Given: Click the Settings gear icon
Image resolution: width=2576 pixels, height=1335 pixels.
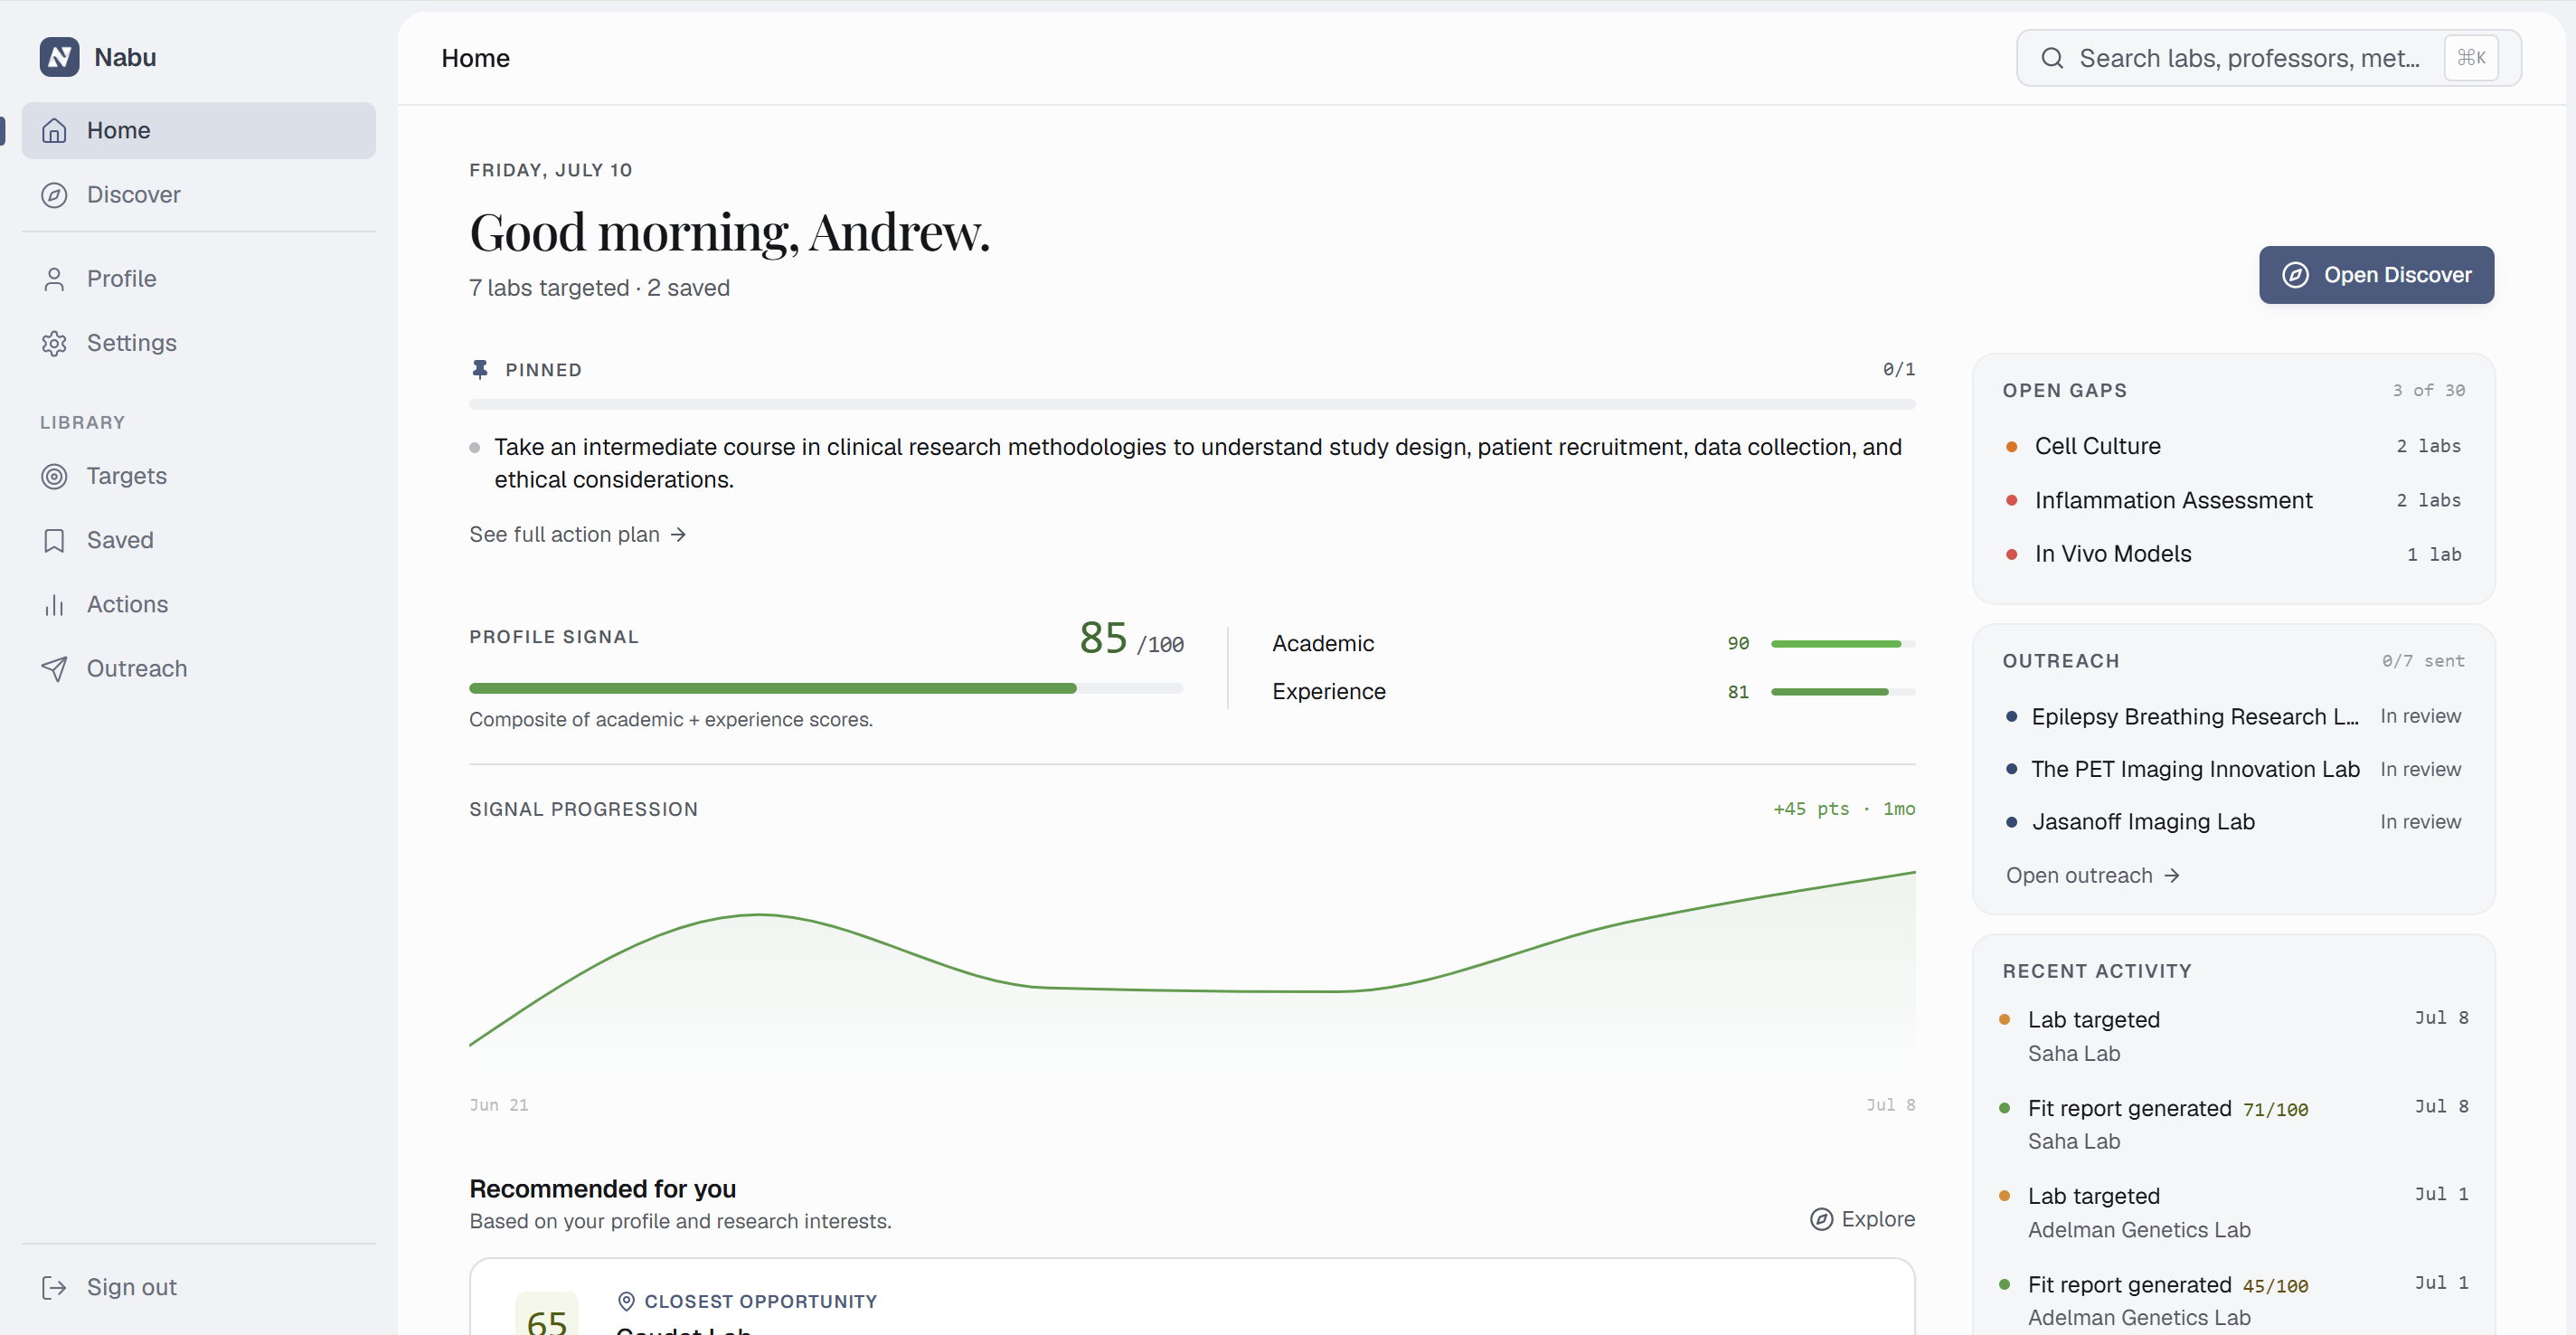Looking at the screenshot, I should point(54,343).
